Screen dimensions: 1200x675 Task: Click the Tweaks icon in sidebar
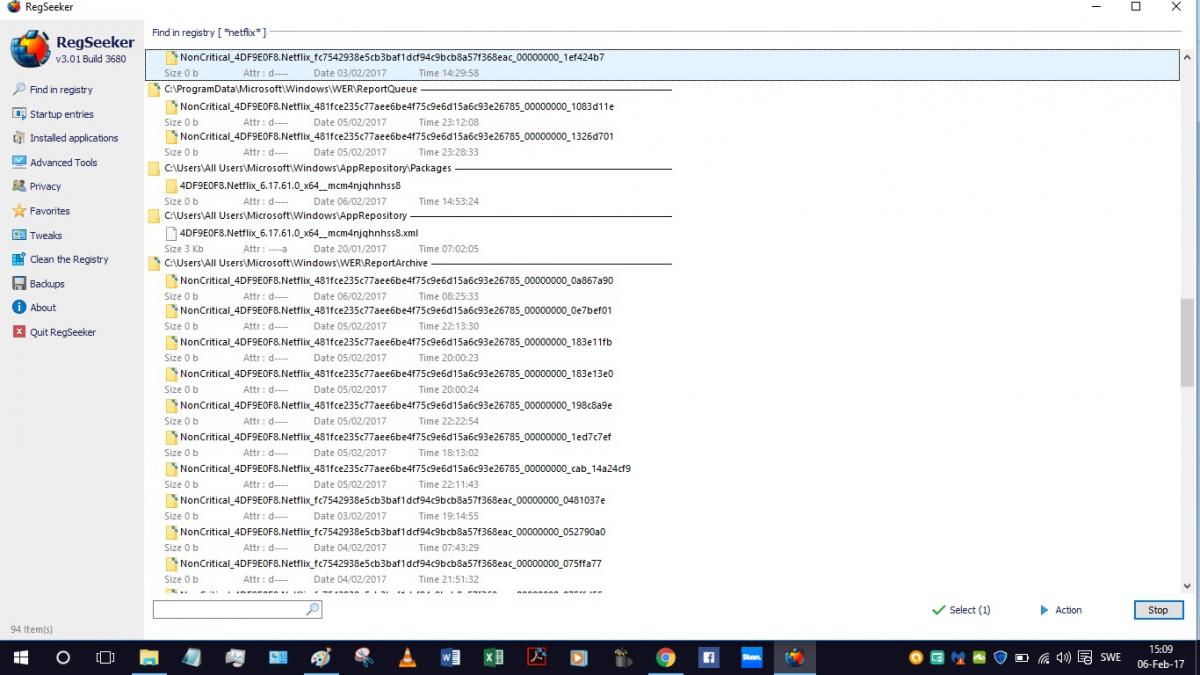(19, 235)
